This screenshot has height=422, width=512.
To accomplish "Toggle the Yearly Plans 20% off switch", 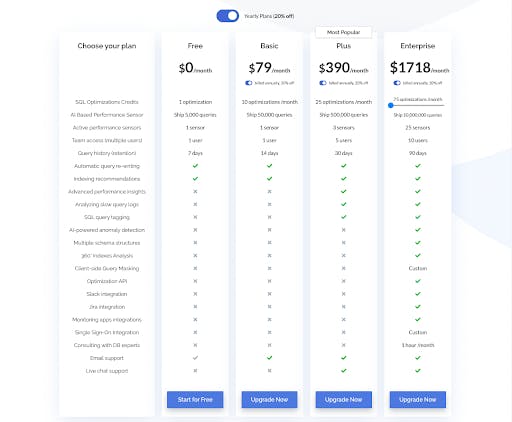I will tap(228, 16).
